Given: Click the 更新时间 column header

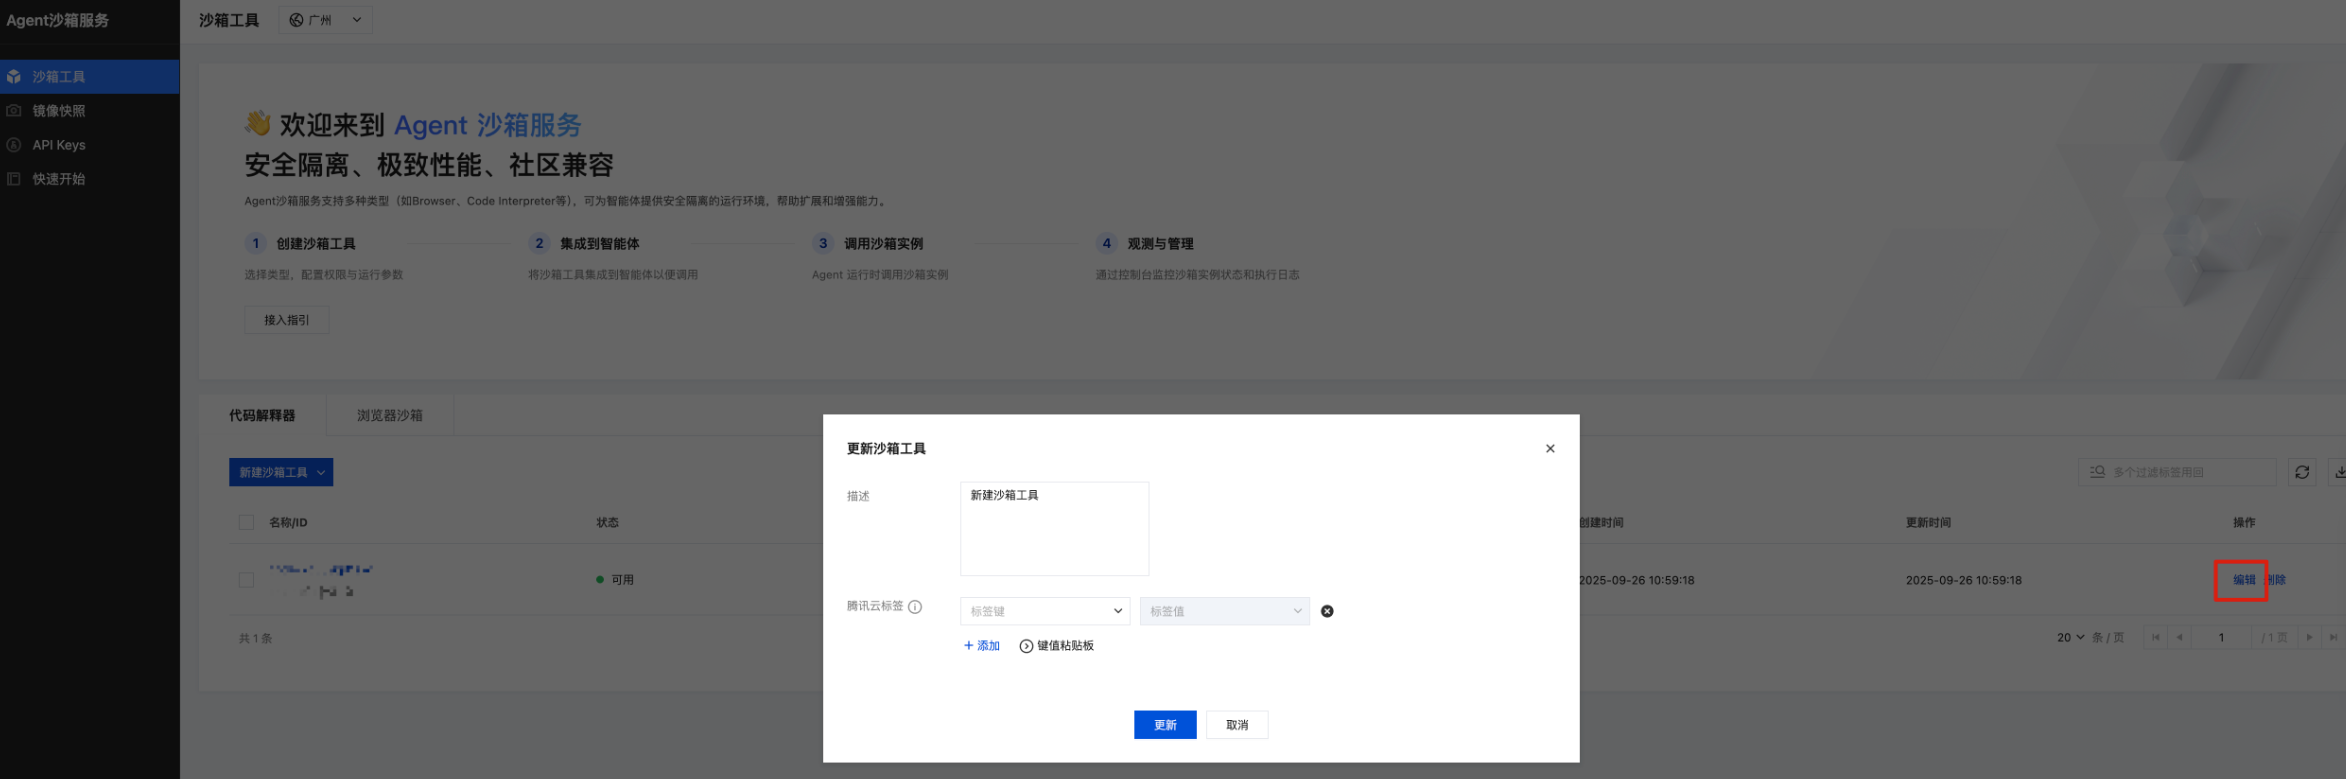Looking at the screenshot, I should click(x=1928, y=522).
